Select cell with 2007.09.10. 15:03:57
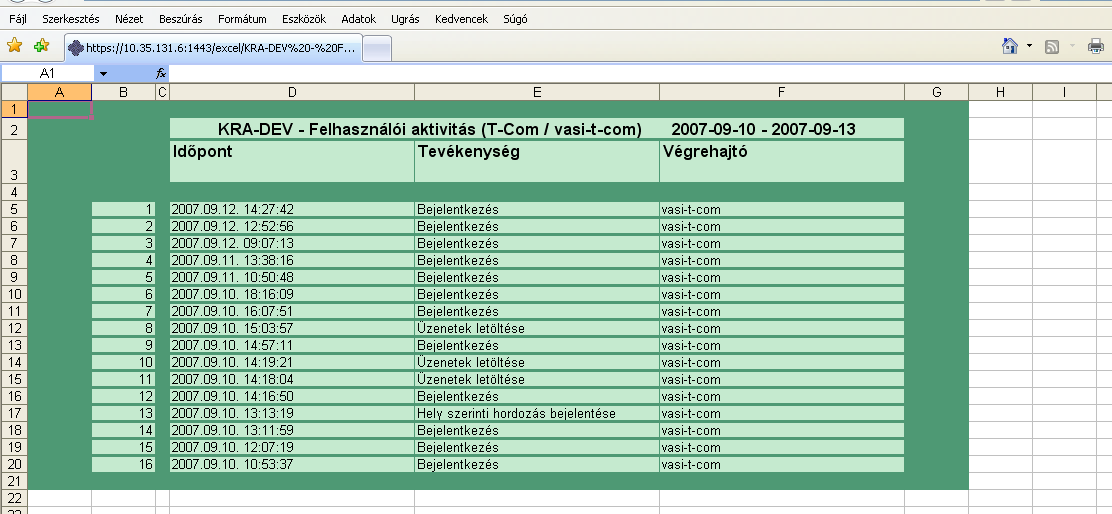This screenshot has width=1112, height=514. click(x=292, y=328)
